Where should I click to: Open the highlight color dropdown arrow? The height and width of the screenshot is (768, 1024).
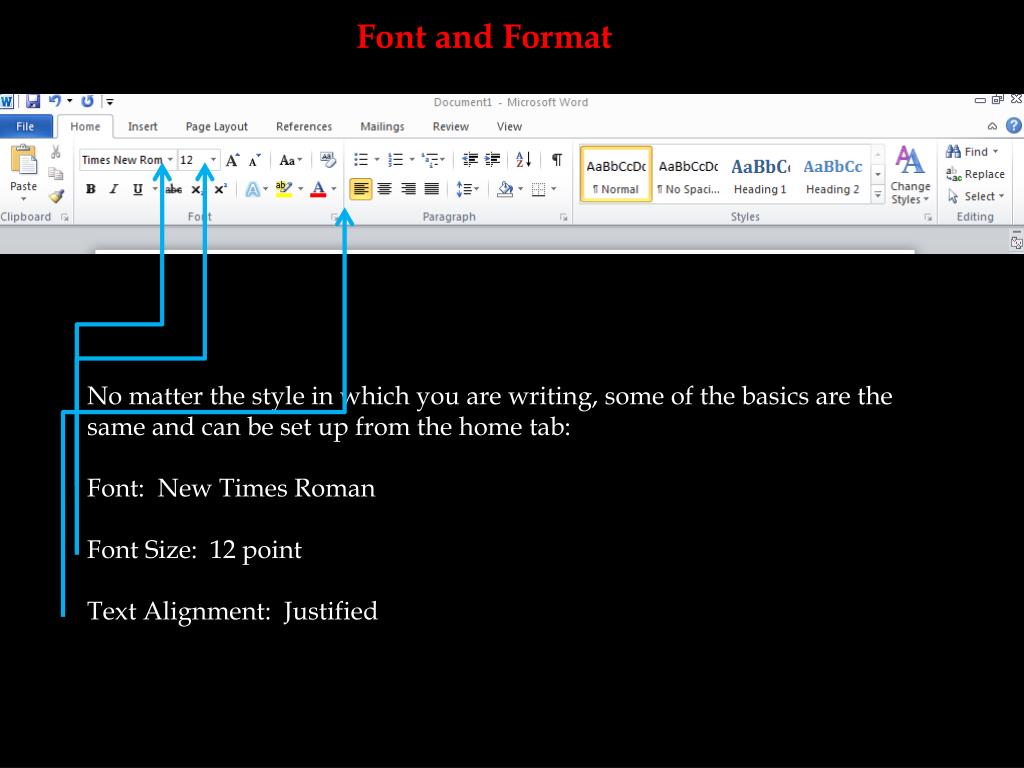(300, 189)
